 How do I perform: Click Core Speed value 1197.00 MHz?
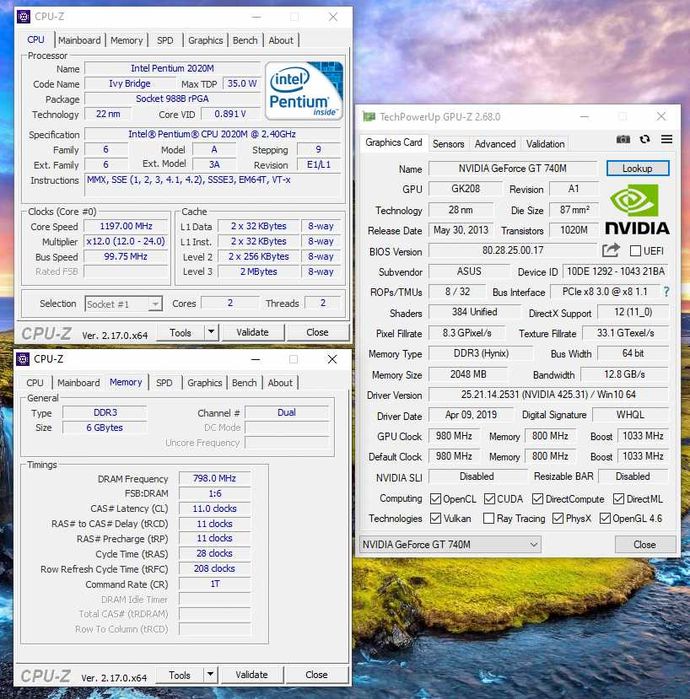click(x=126, y=226)
